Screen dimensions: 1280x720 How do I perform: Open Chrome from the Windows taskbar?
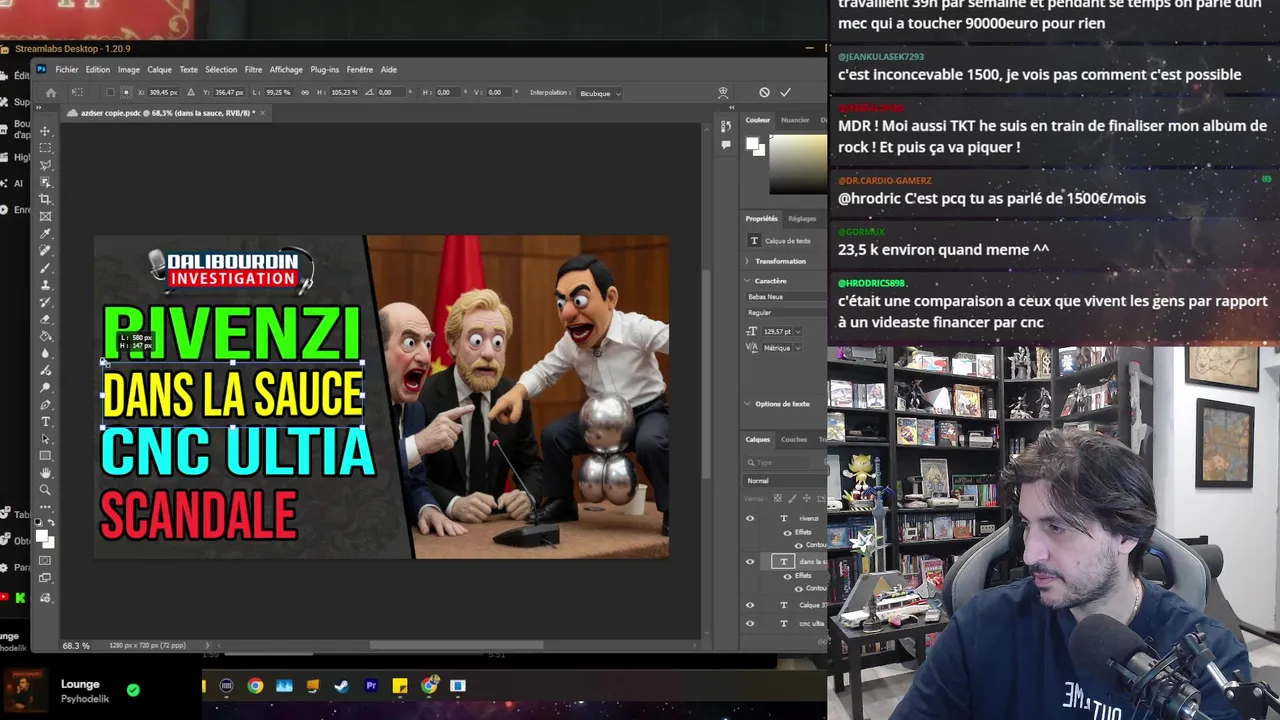point(255,686)
